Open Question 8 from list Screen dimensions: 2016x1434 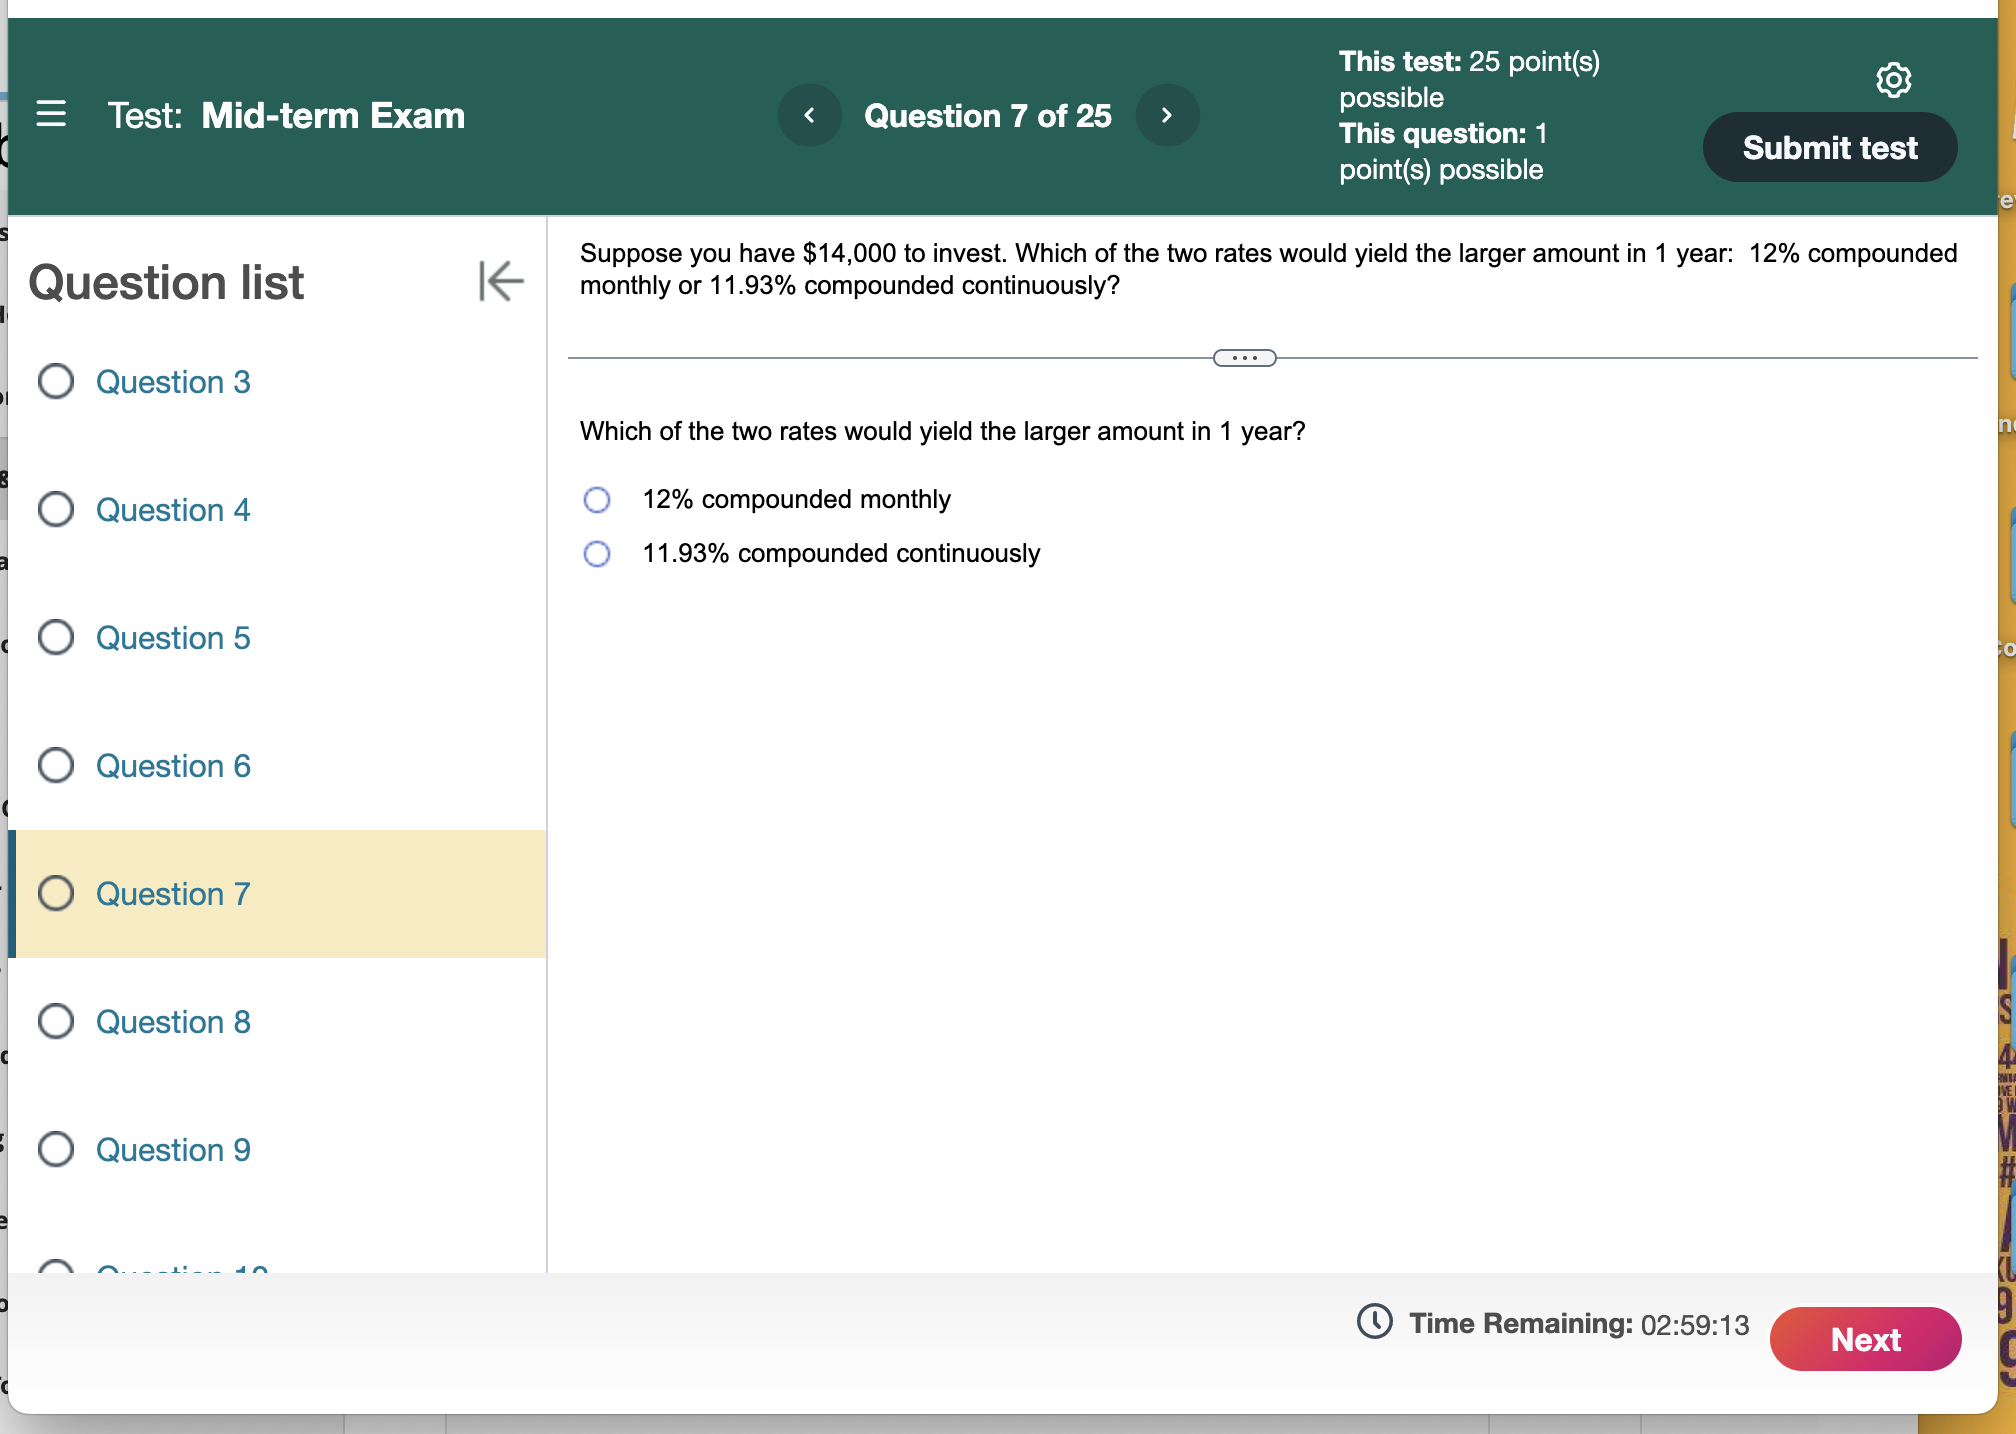[173, 1022]
